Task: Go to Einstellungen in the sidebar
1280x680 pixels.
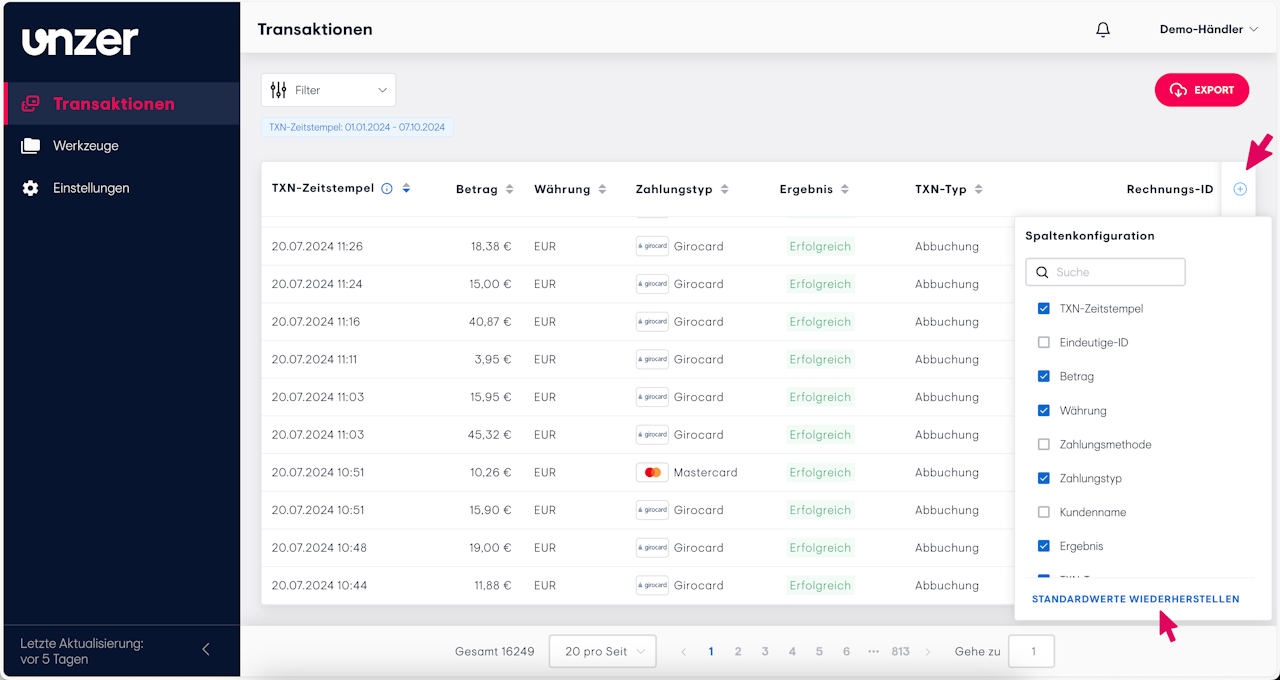Action: pos(91,188)
